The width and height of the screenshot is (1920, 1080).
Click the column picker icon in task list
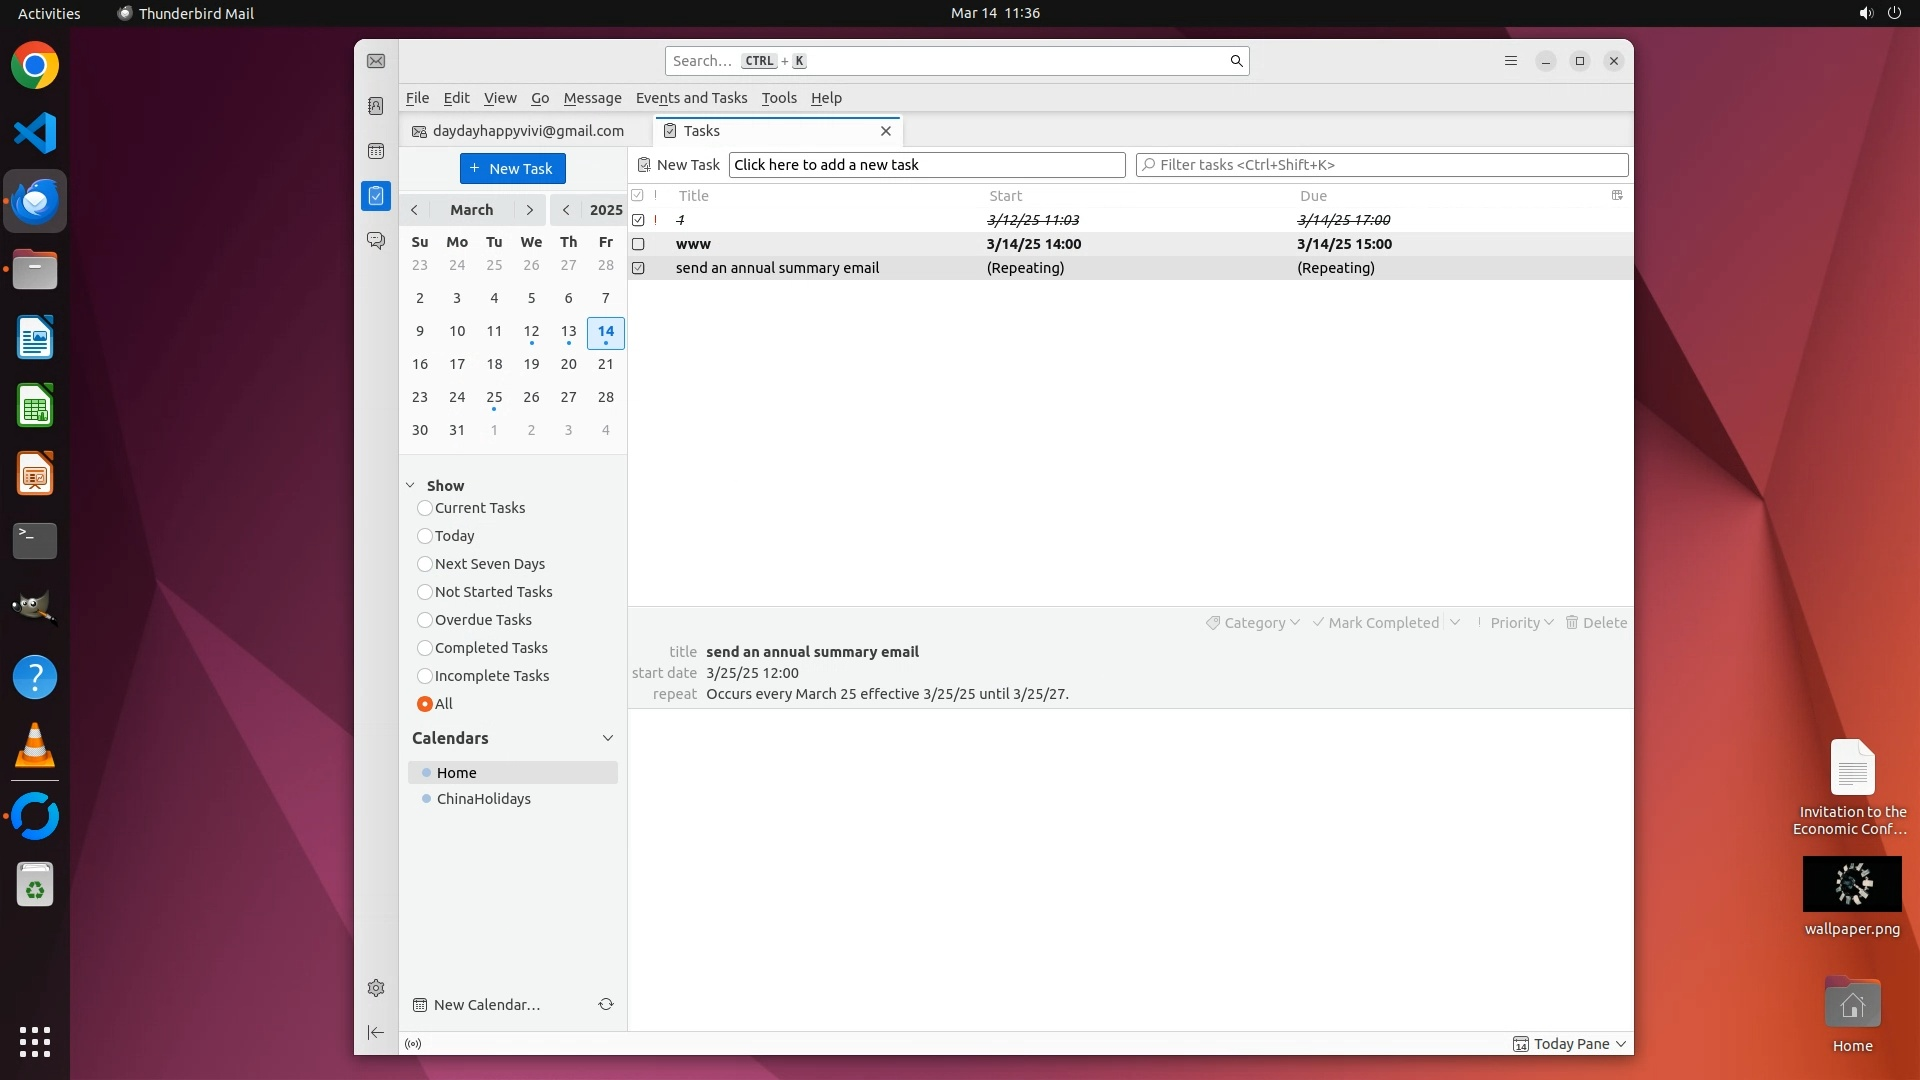pos(1617,195)
